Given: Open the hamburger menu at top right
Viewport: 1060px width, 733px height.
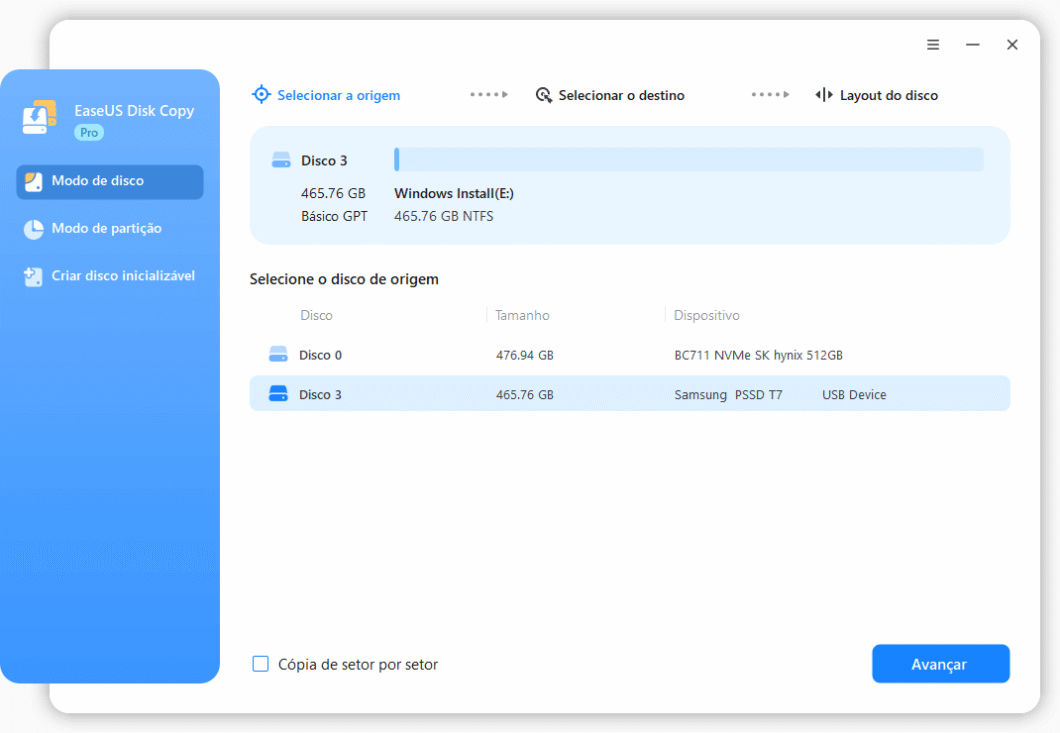Looking at the screenshot, I should (933, 44).
